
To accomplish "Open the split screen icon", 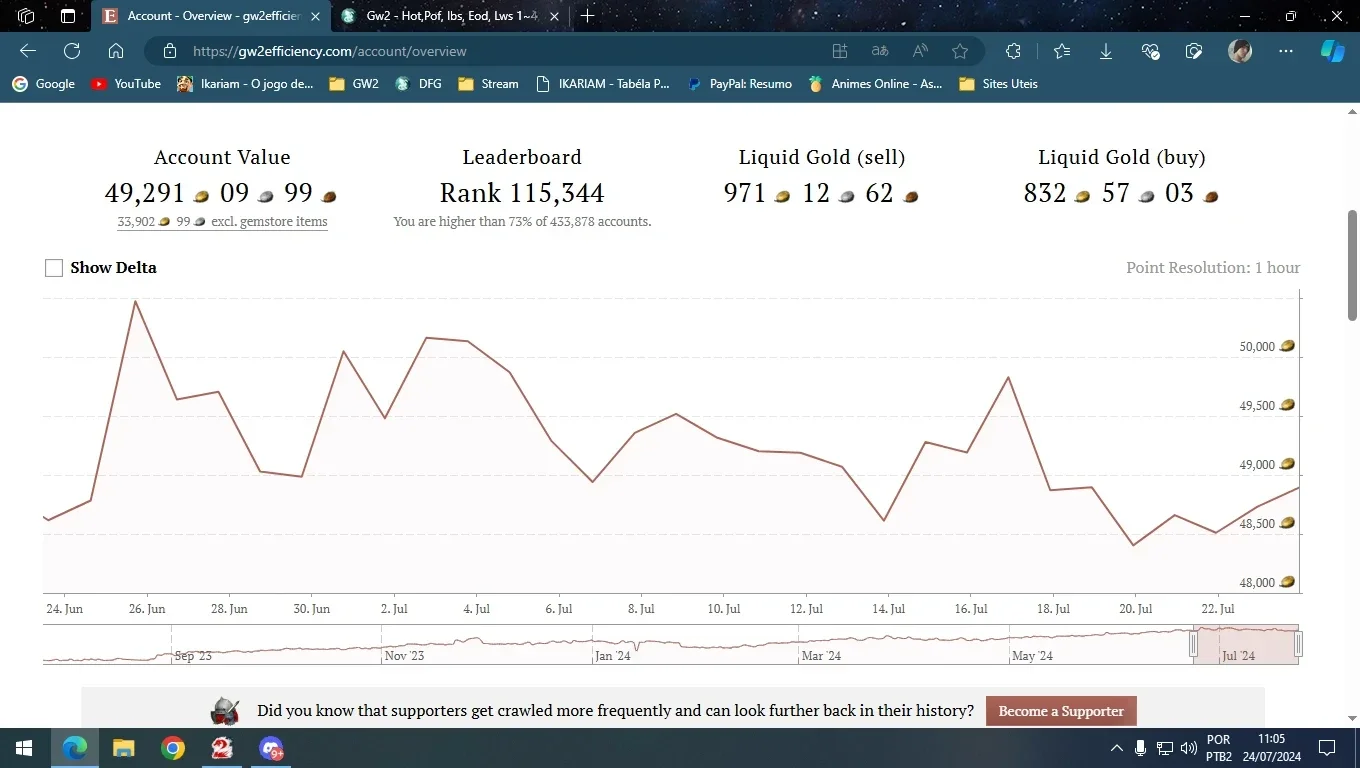I will click(x=840, y=51).
